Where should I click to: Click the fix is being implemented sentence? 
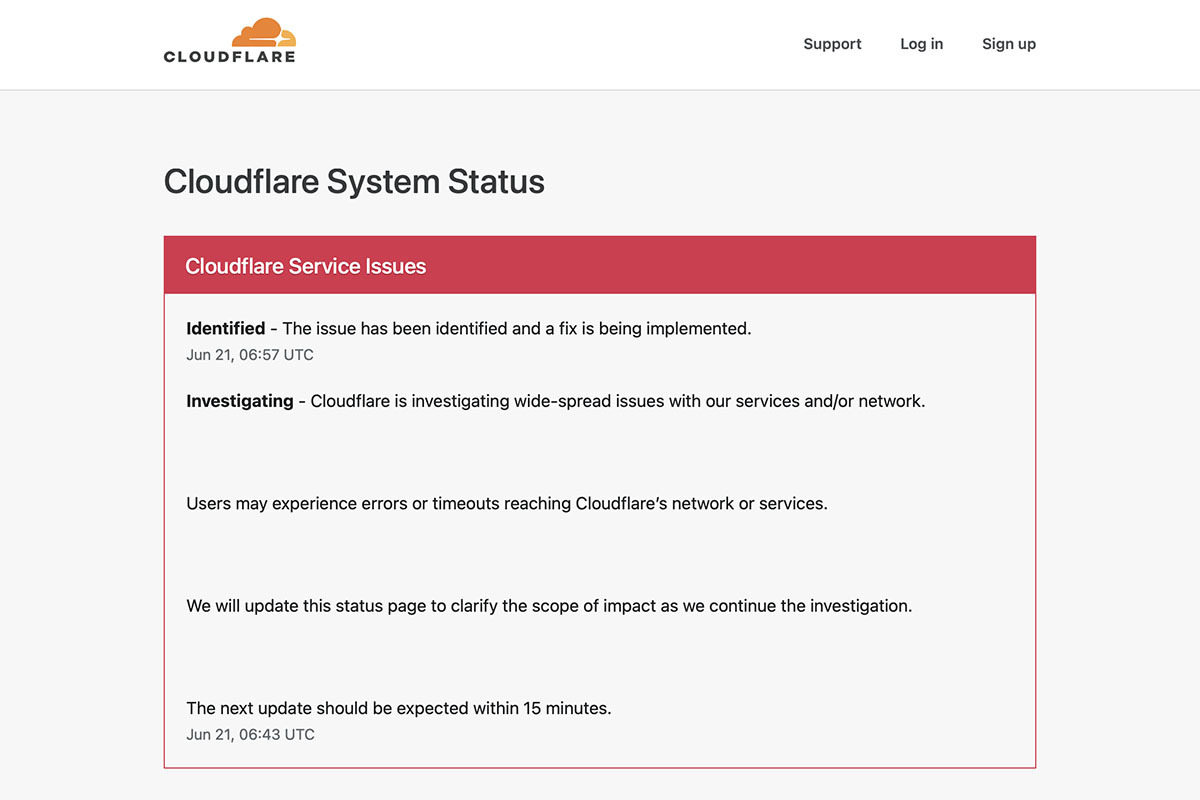pos(517,328)
